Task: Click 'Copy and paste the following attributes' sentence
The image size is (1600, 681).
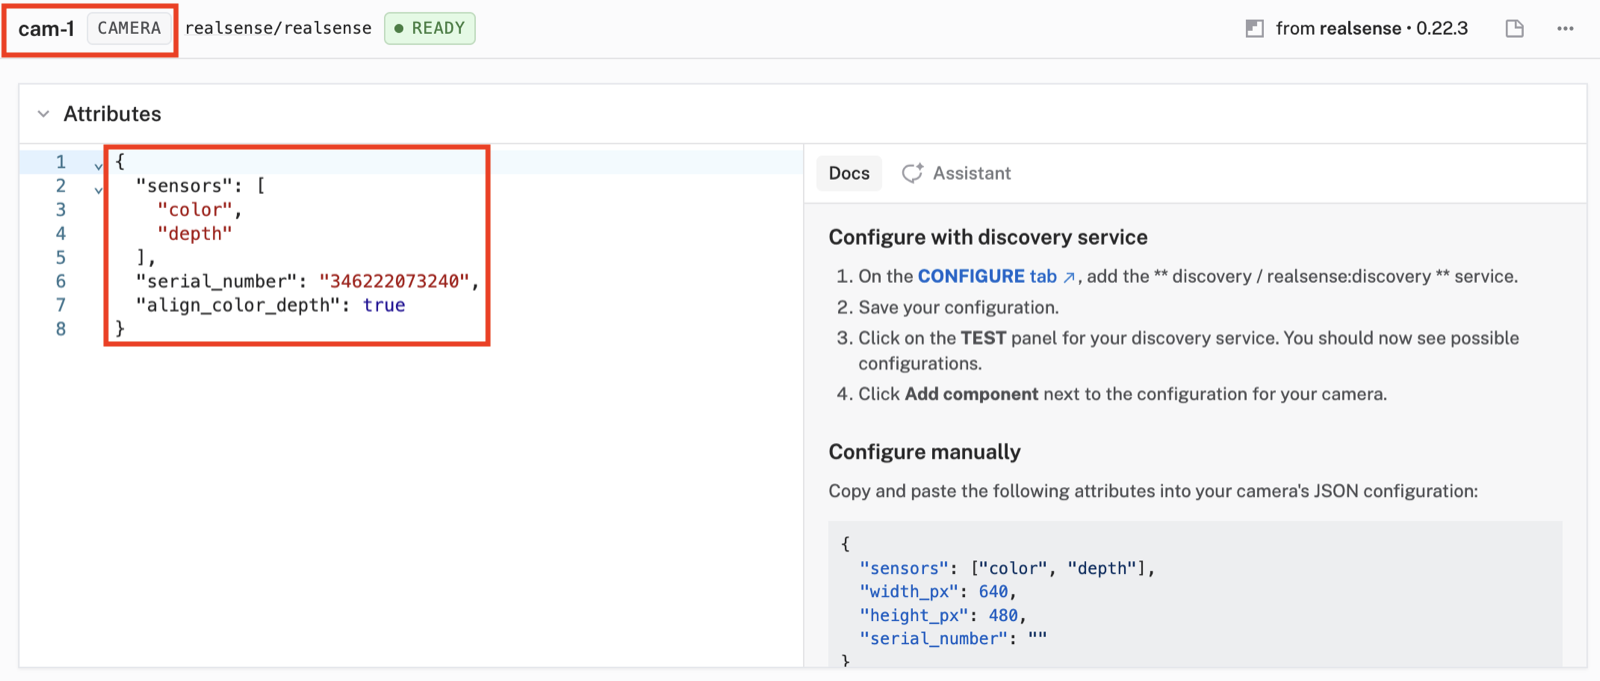Action: pyautogui.click(x=1153, y=491)
